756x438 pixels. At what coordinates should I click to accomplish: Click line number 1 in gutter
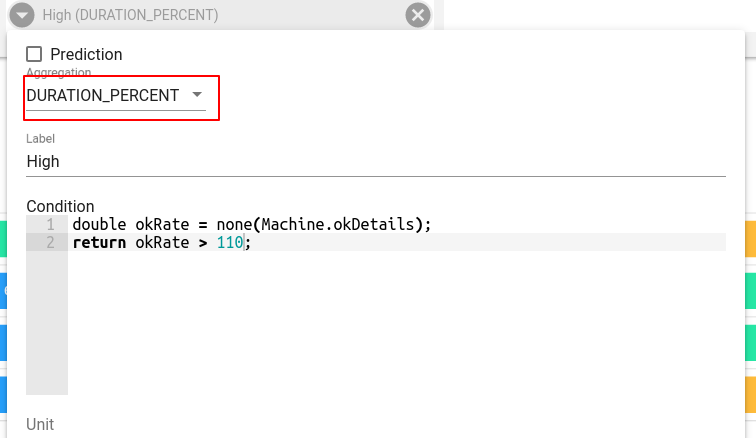[x=48, y=225]
